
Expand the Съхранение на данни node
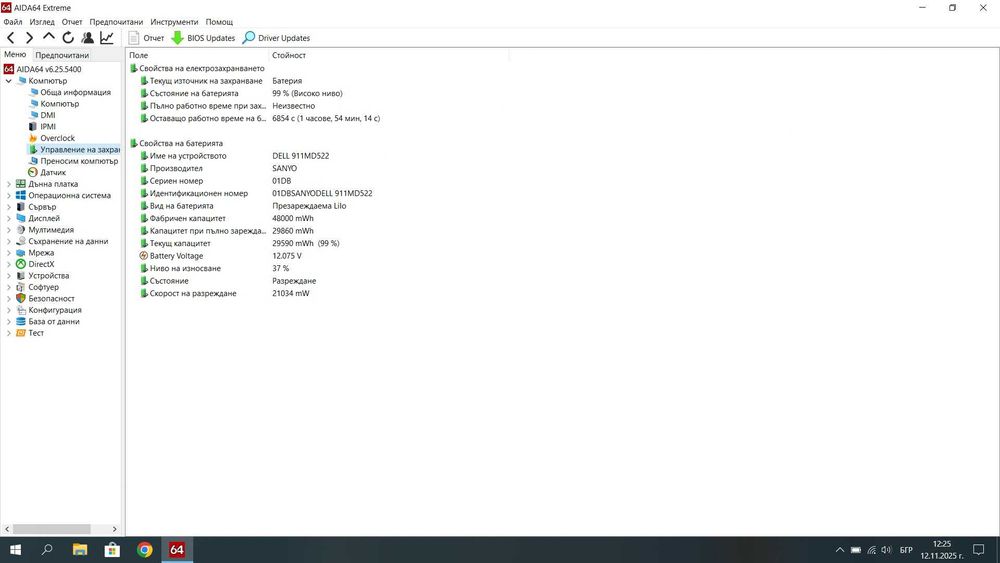coord(8,242)
